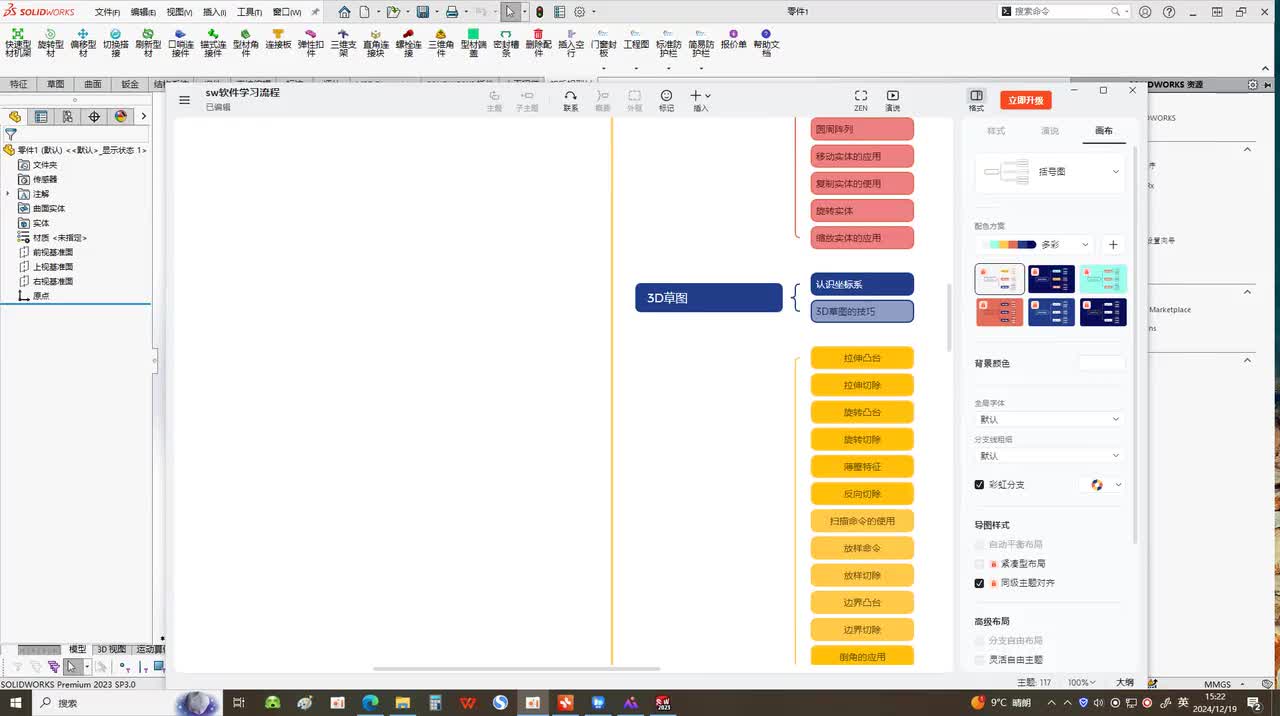Viewport: 1280px width, 716px height.
Task: Select the 拉伸凸台 subtopic
Action: point(862,358)
